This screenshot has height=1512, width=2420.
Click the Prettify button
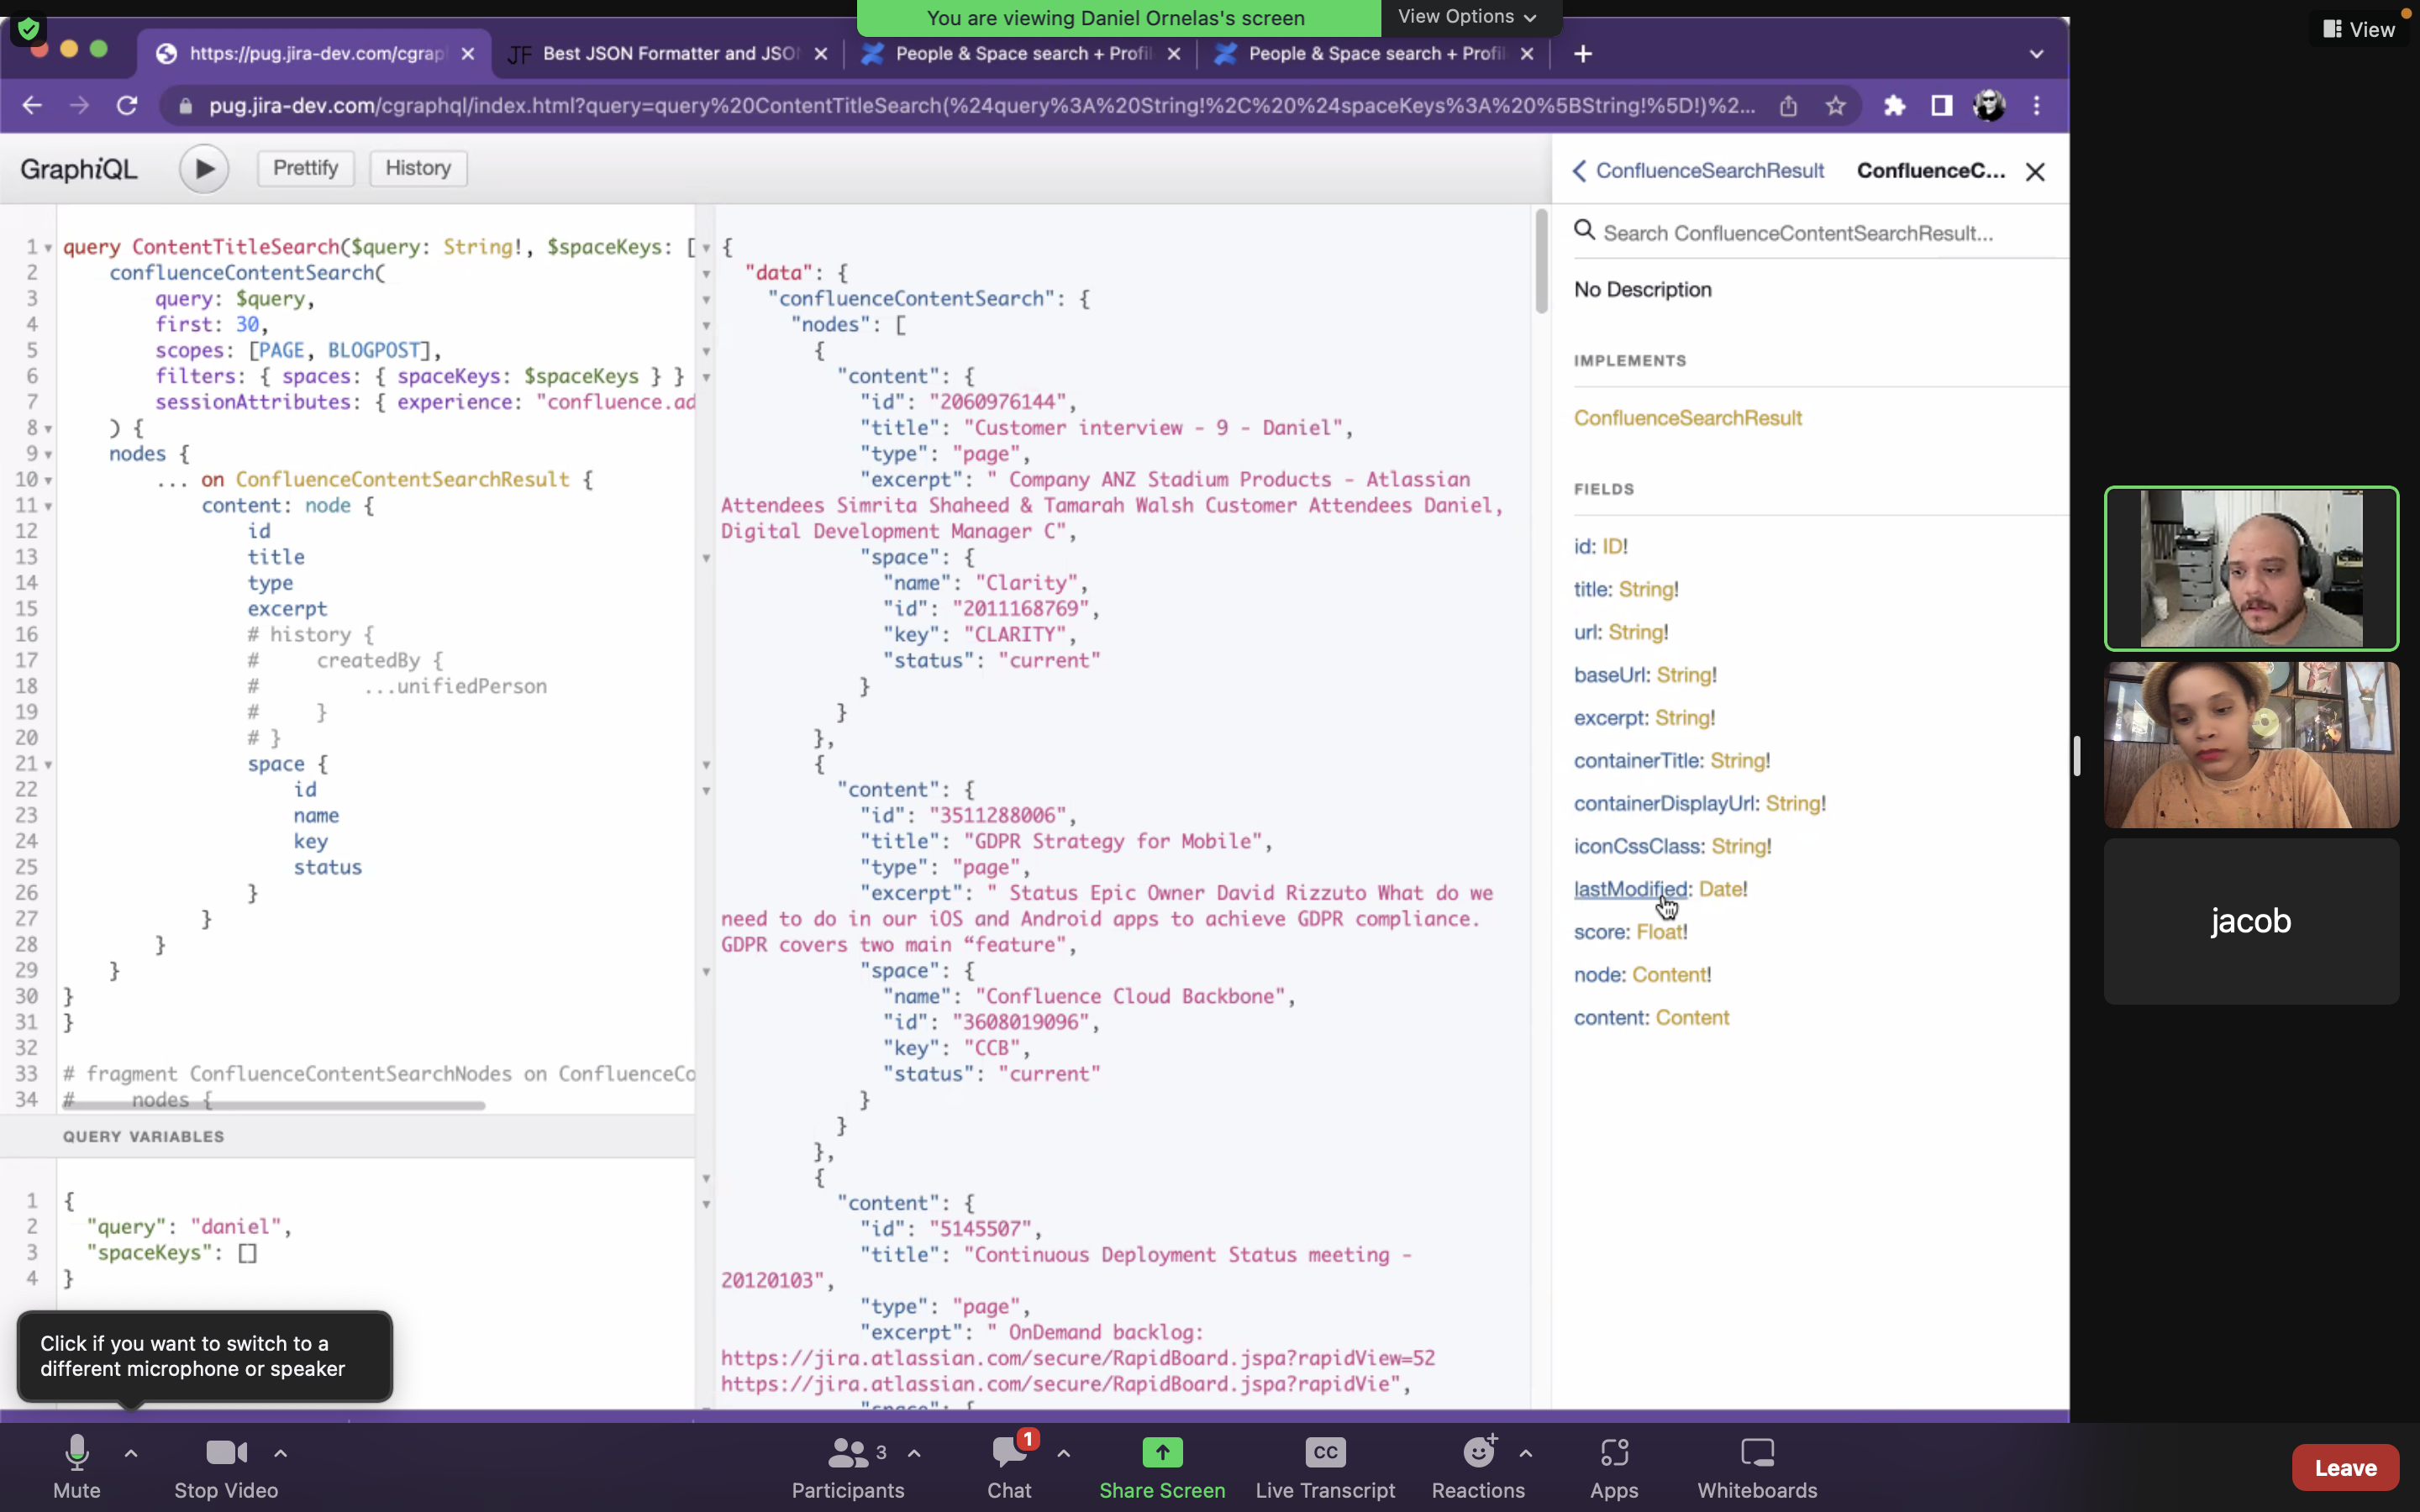pyautogui.click(x=306, y=168)
